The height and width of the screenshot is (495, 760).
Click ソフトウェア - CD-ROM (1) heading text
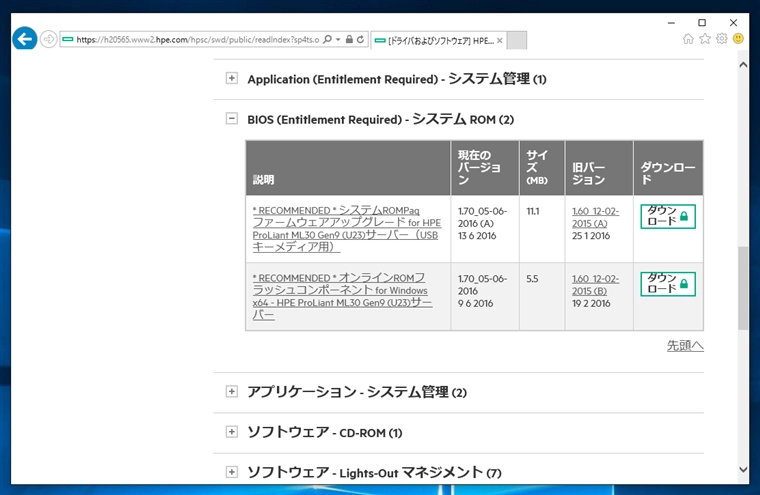[x=325, y=432]
